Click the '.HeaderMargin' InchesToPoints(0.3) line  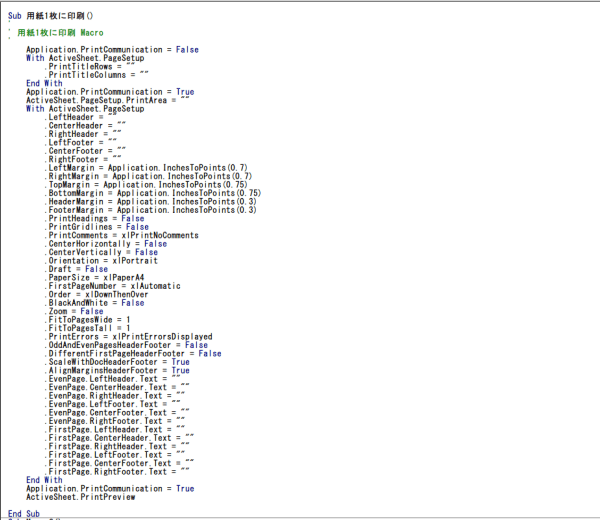pos(151,201)
